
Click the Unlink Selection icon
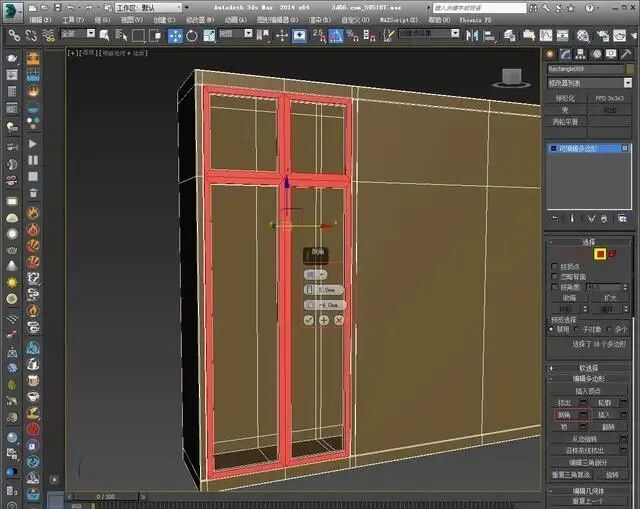pyautogui.click(x=31, y=36)
